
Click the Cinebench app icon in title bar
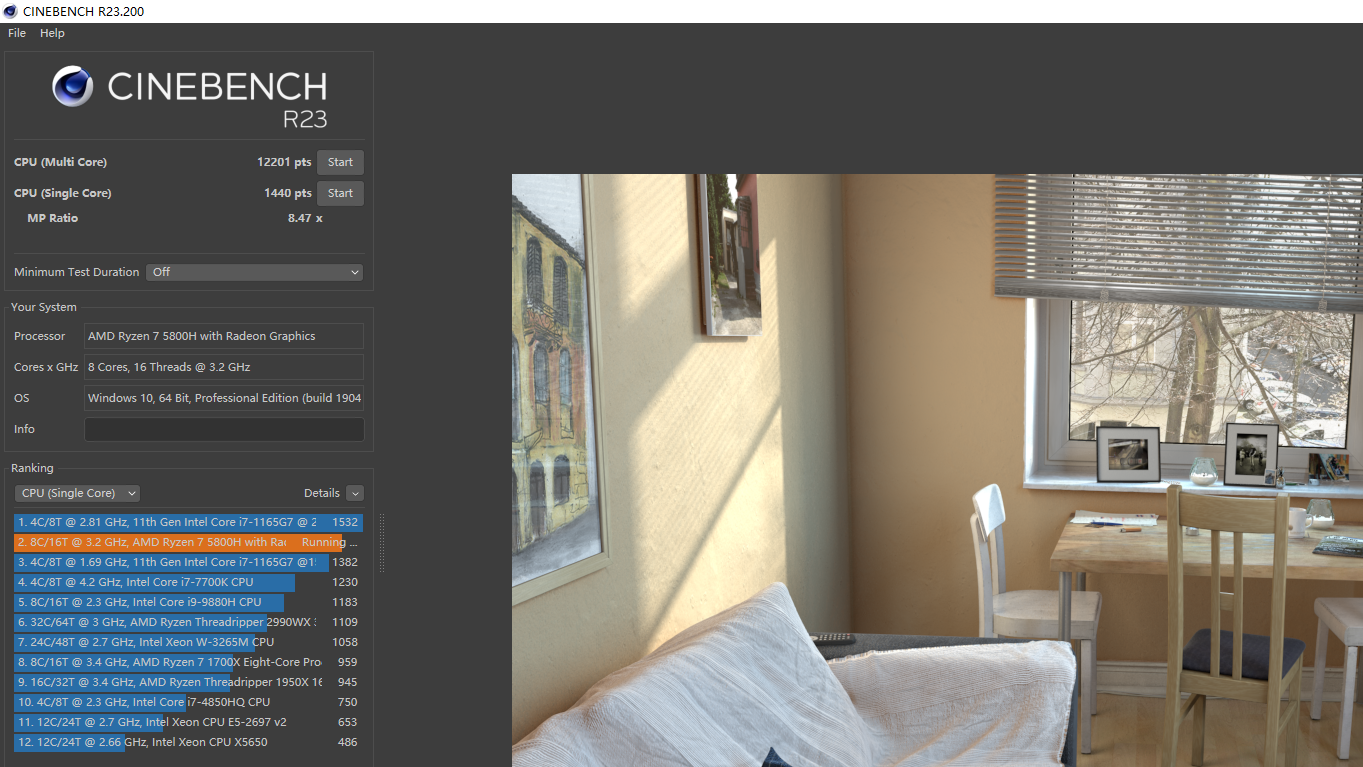(x=10, y=11)
